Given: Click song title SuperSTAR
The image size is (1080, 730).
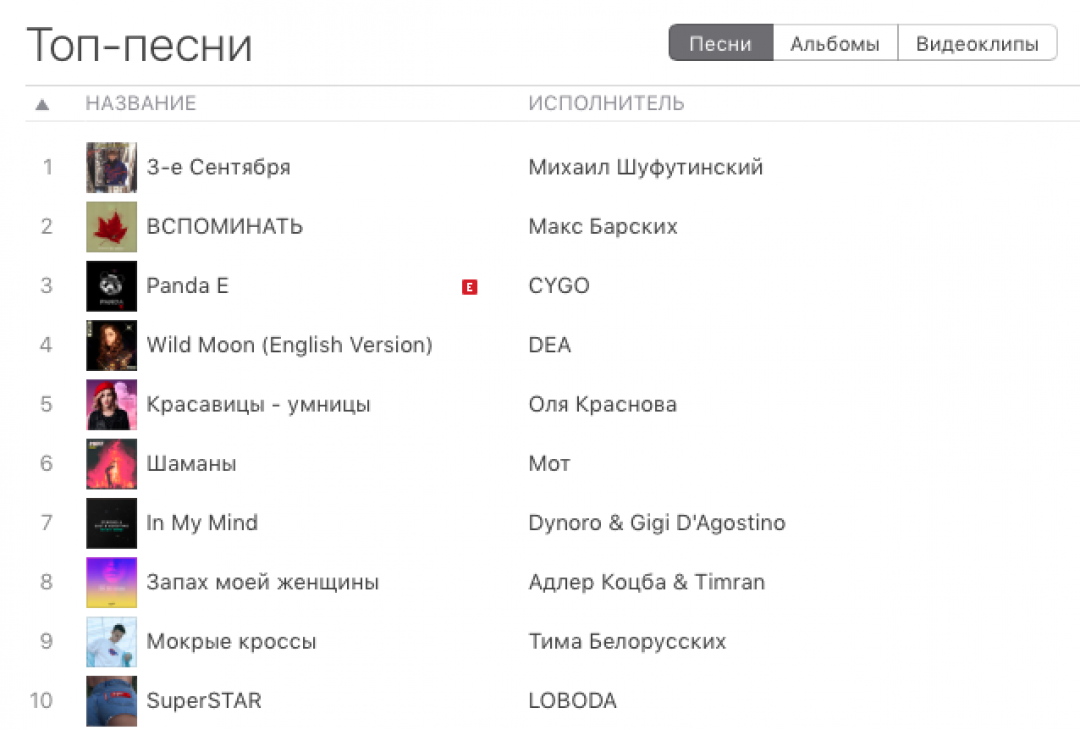Looking at the screenshot, I should [204, 701].
